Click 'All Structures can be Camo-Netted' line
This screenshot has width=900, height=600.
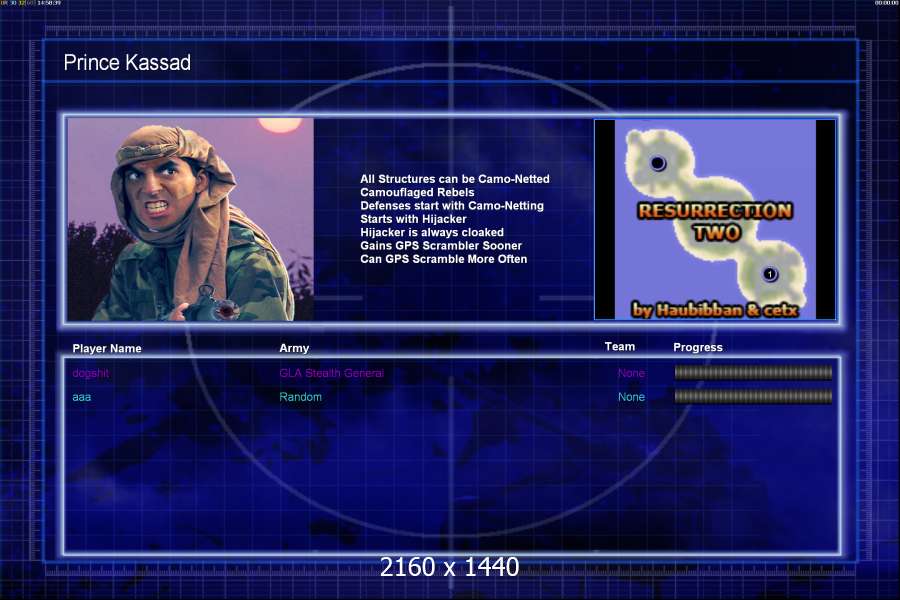tap(455, 179)
